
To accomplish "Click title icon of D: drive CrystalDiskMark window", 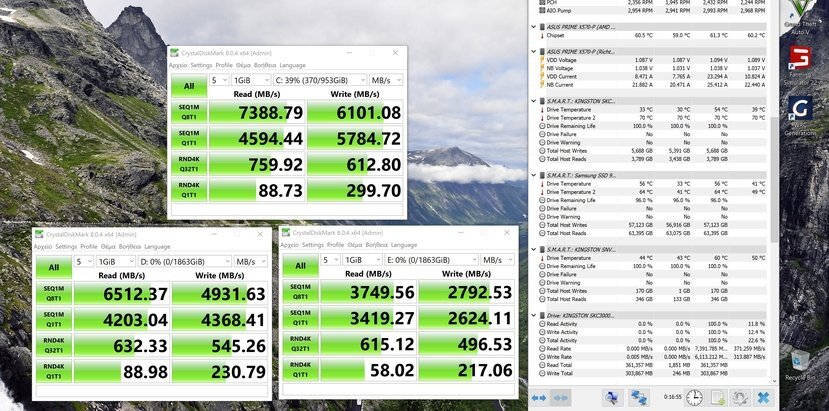I will click(x=39, y=234).
